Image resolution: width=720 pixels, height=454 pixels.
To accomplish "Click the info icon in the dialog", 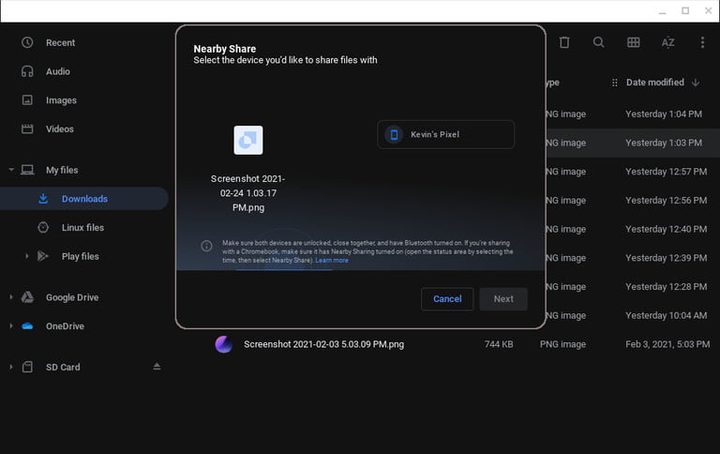I will (206, 246).
